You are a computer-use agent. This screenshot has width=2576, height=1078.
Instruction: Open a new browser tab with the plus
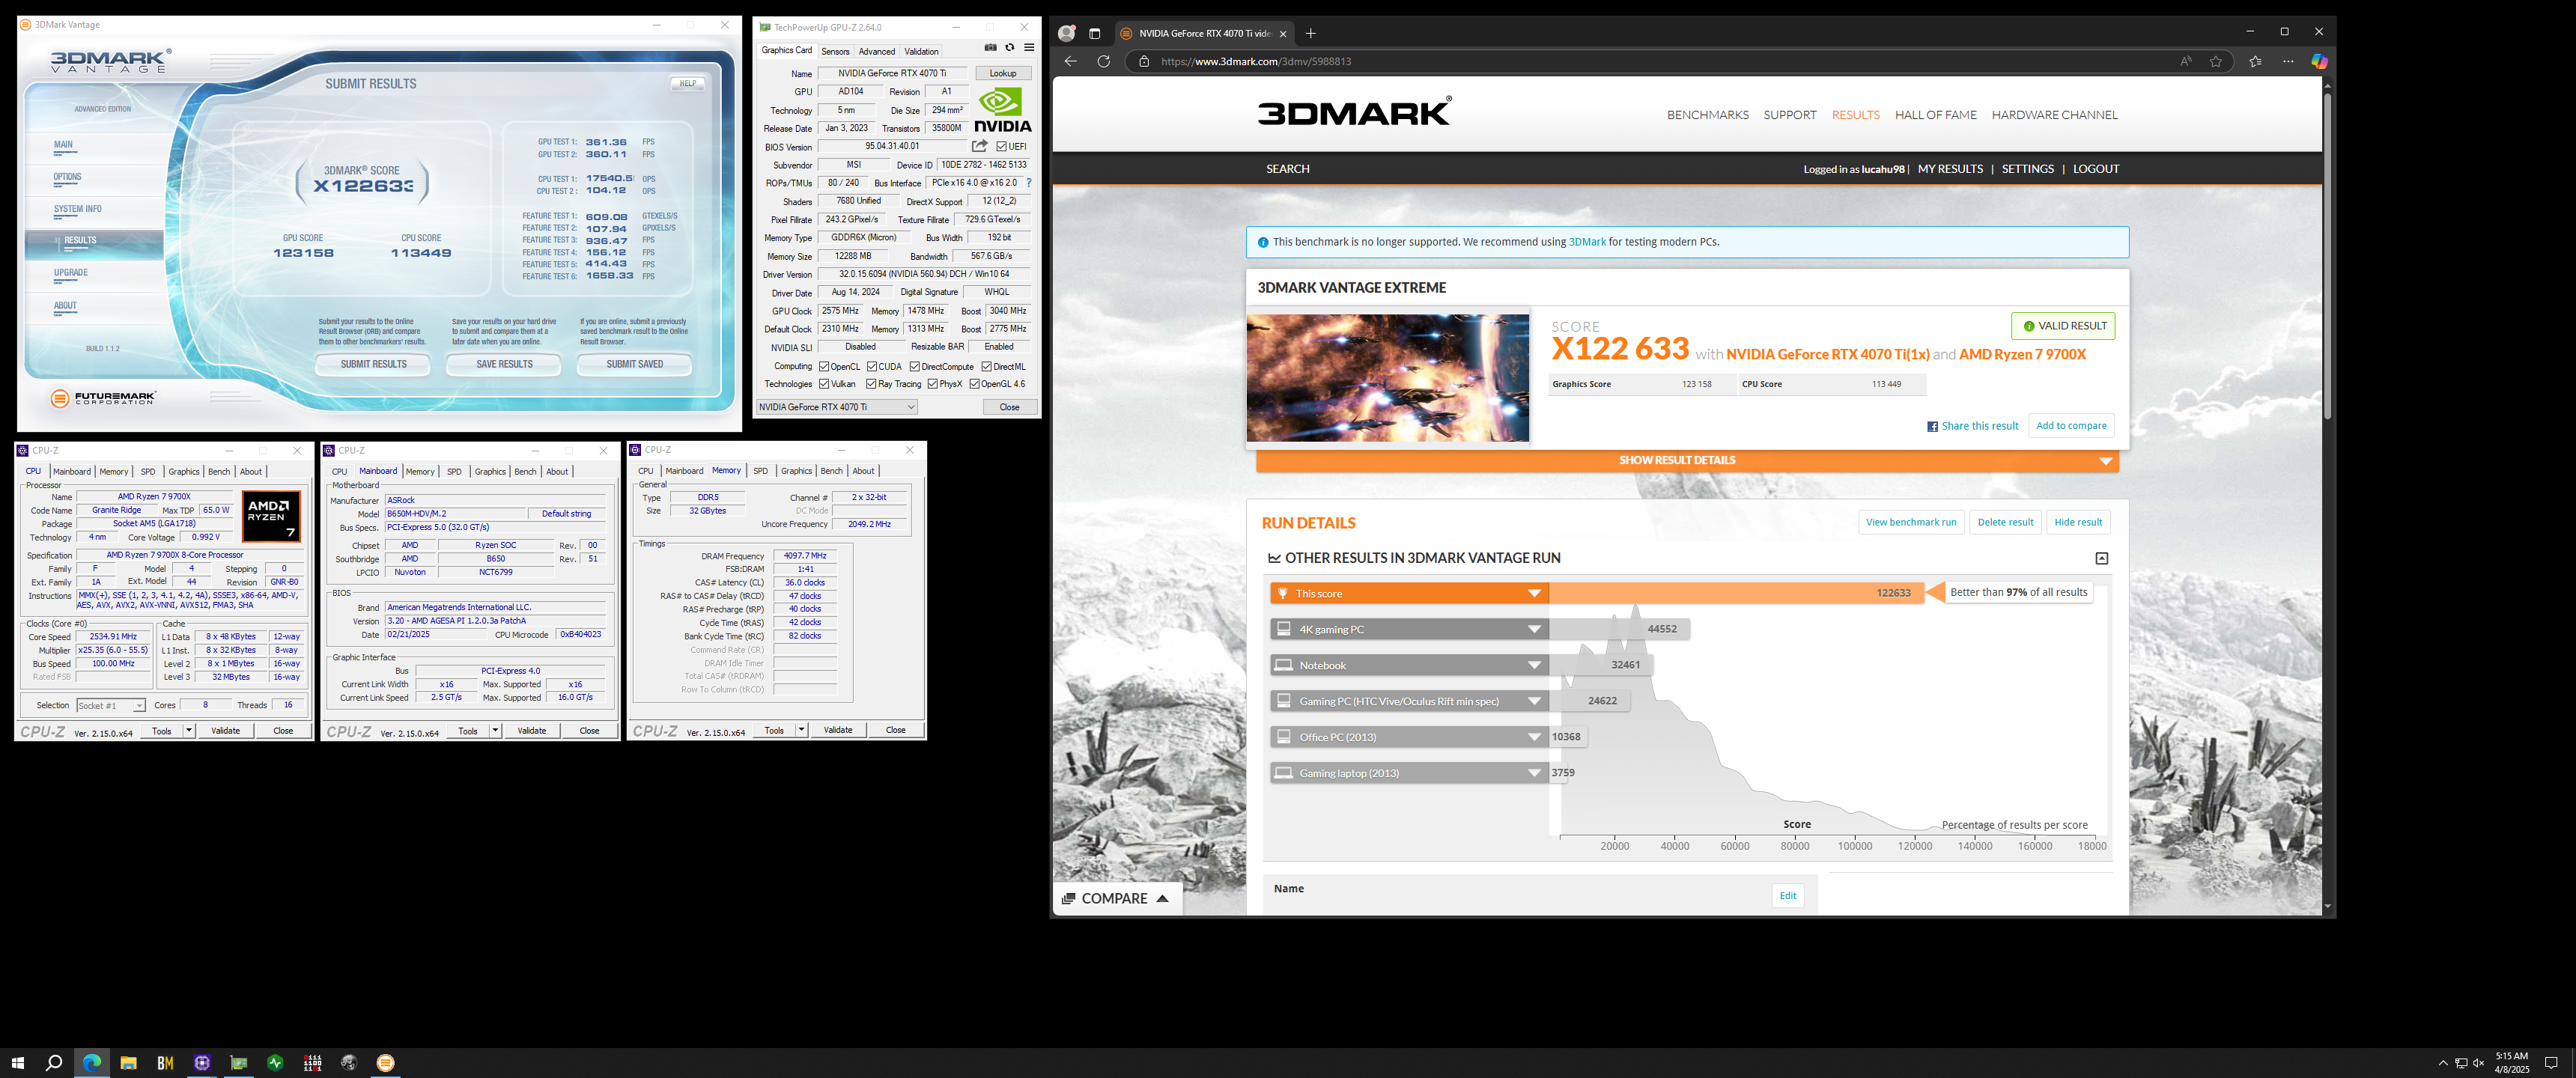1310,33
